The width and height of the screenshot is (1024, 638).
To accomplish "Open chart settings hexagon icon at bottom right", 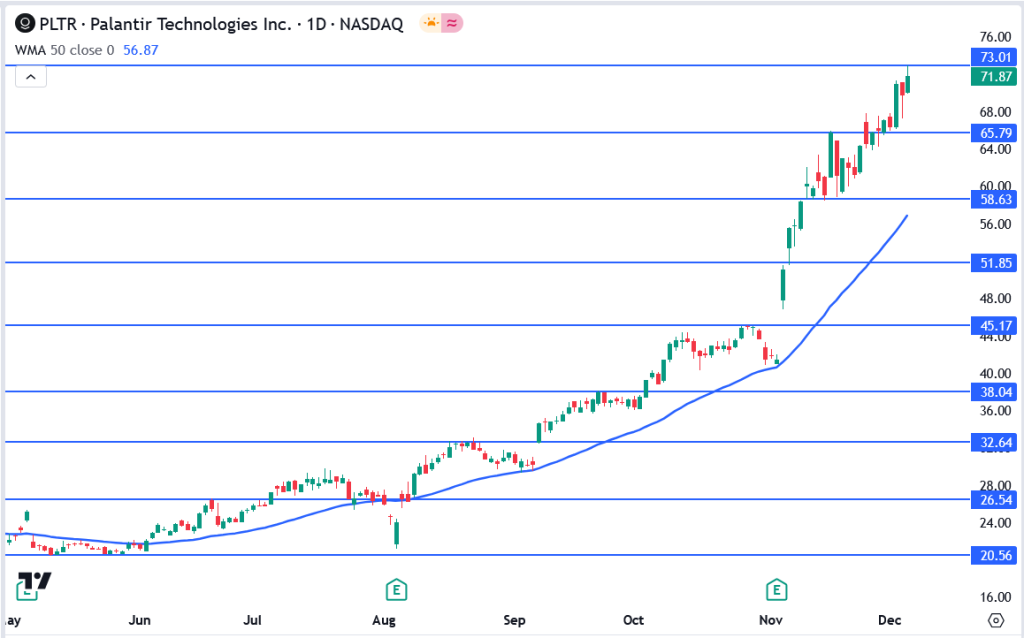I will coord(995,620).
